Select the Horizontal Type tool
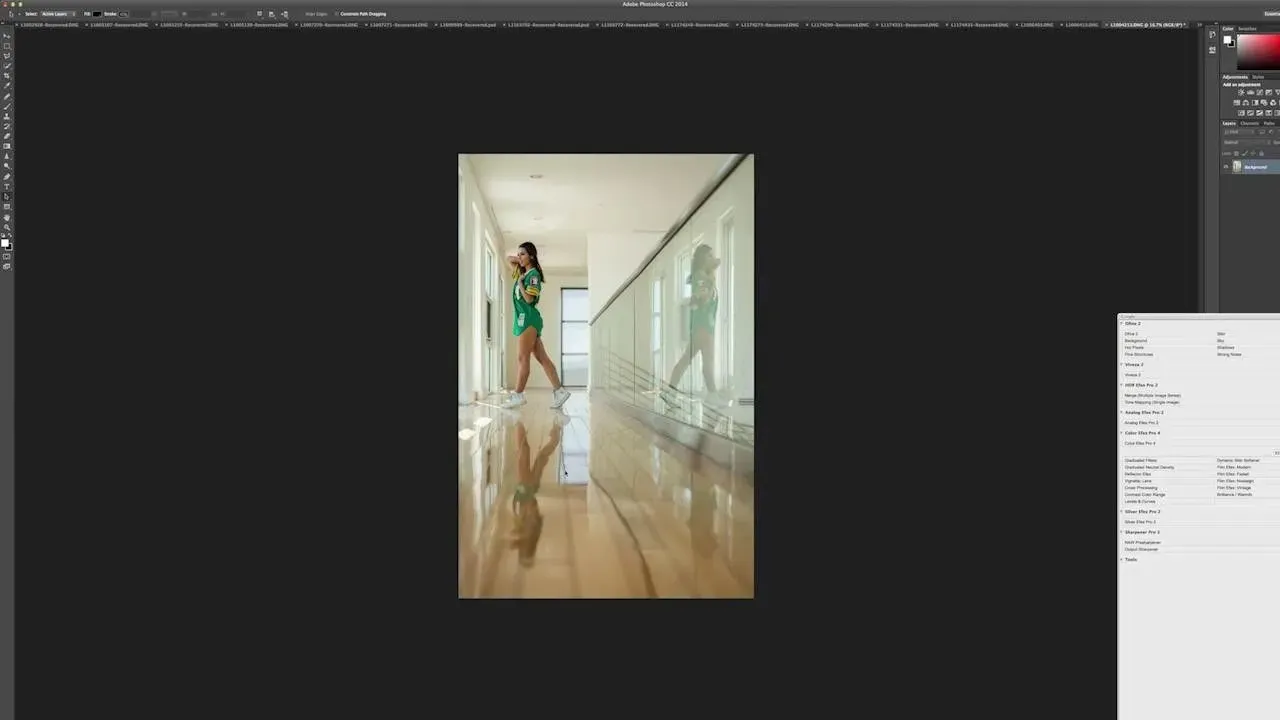The image size is (1280, 720). coord(7,186)
